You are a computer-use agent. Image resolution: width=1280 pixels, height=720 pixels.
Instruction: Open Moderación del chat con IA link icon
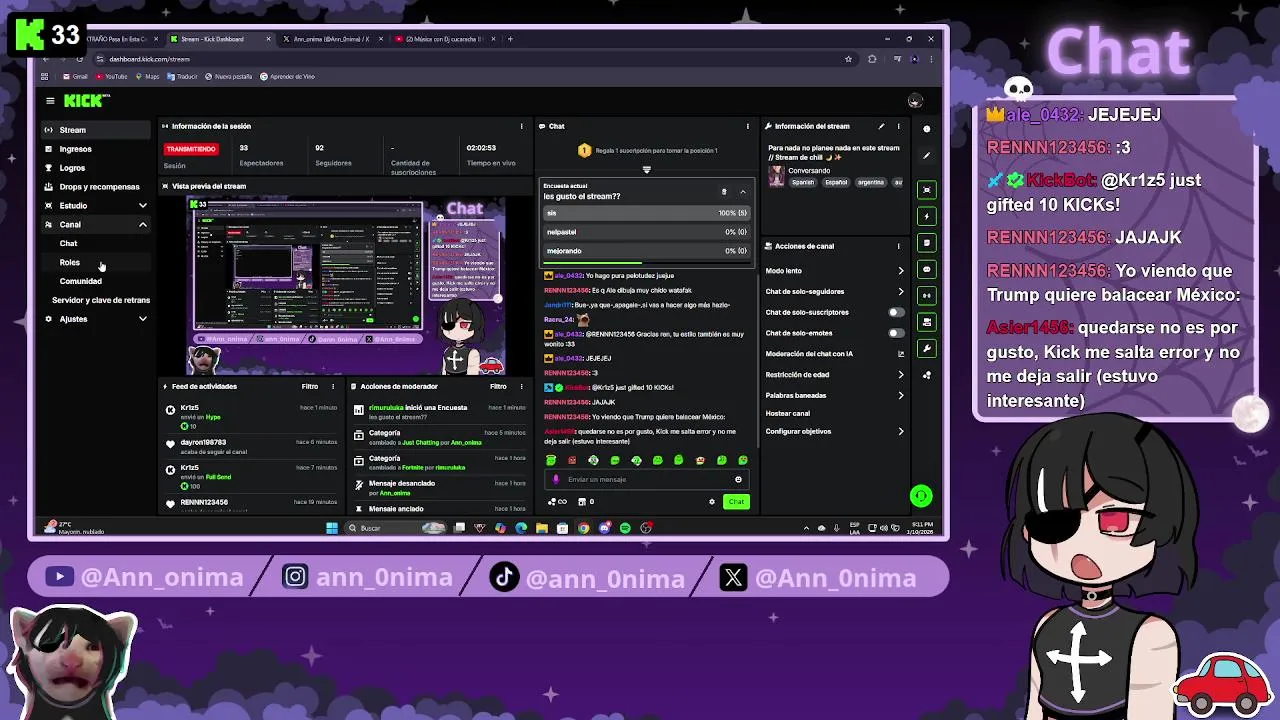coord(900,354)
